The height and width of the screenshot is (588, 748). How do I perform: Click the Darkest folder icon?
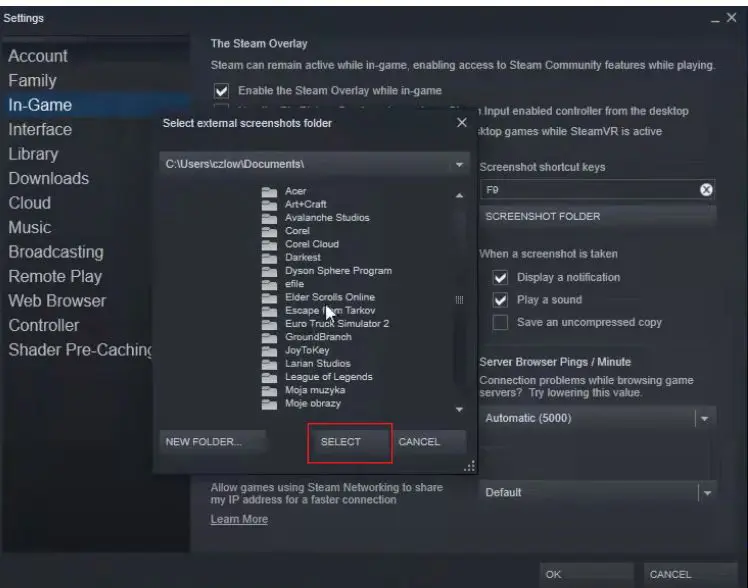click(269, 258)
